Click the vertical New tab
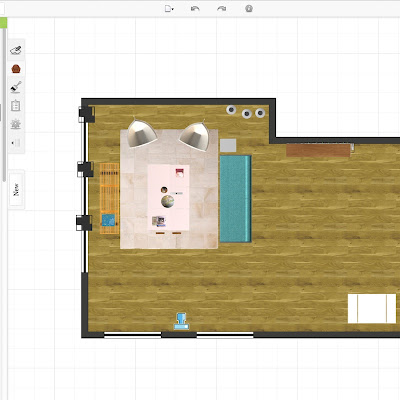The height and width of the screenshot is (400, 400). tap(16, 190)
